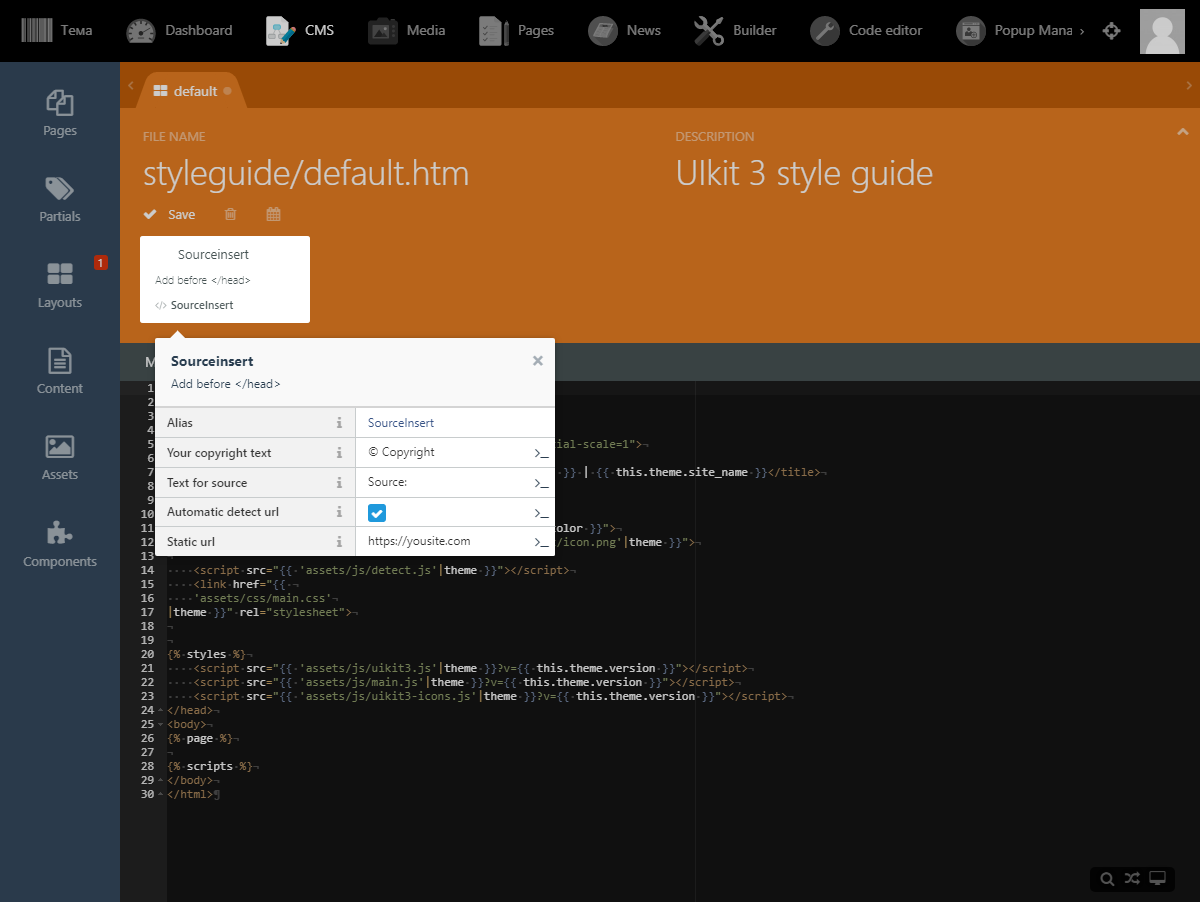The height and width of the screenshot is (902, 1200).
Task: Toggle the Automatic detect url checkbox
Action: click(x=377, y=513)
